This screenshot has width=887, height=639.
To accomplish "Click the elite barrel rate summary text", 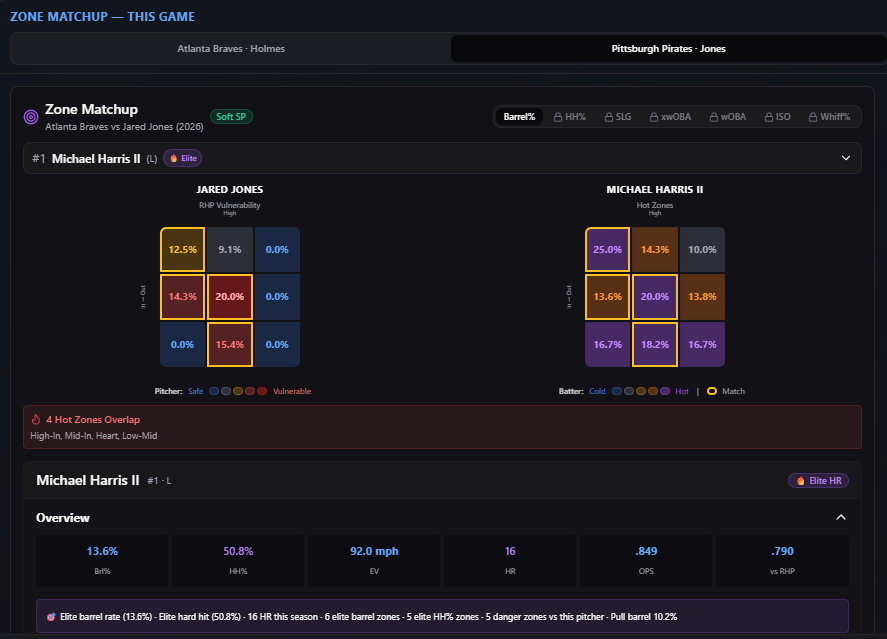I will 369,617.
